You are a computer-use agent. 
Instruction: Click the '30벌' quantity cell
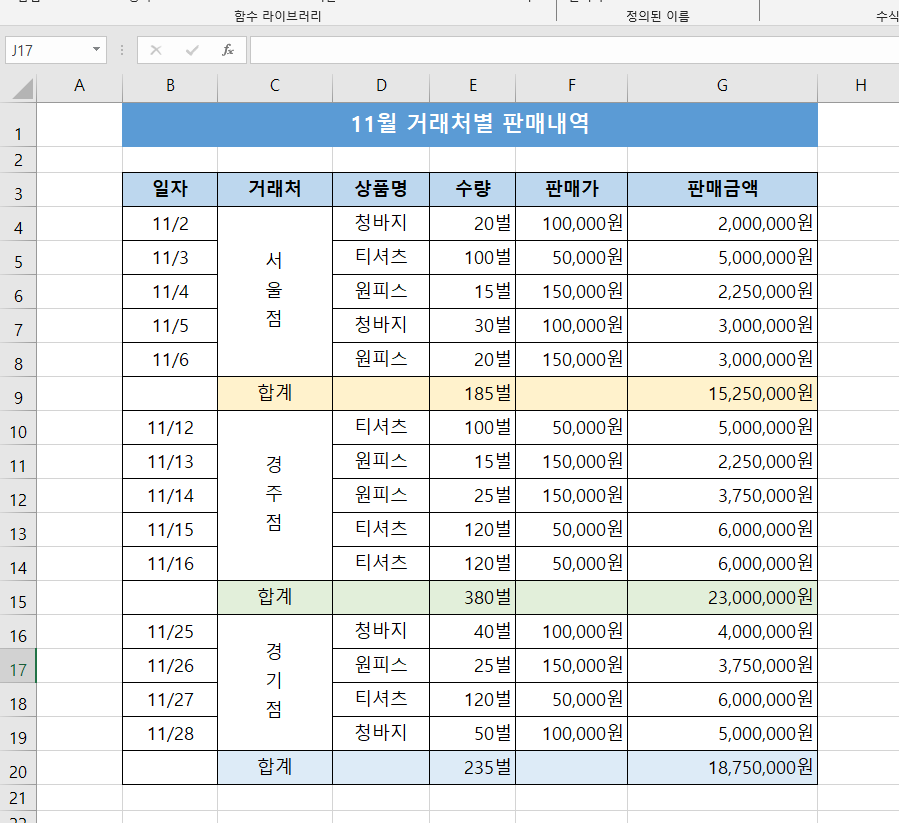pos(473,326)
